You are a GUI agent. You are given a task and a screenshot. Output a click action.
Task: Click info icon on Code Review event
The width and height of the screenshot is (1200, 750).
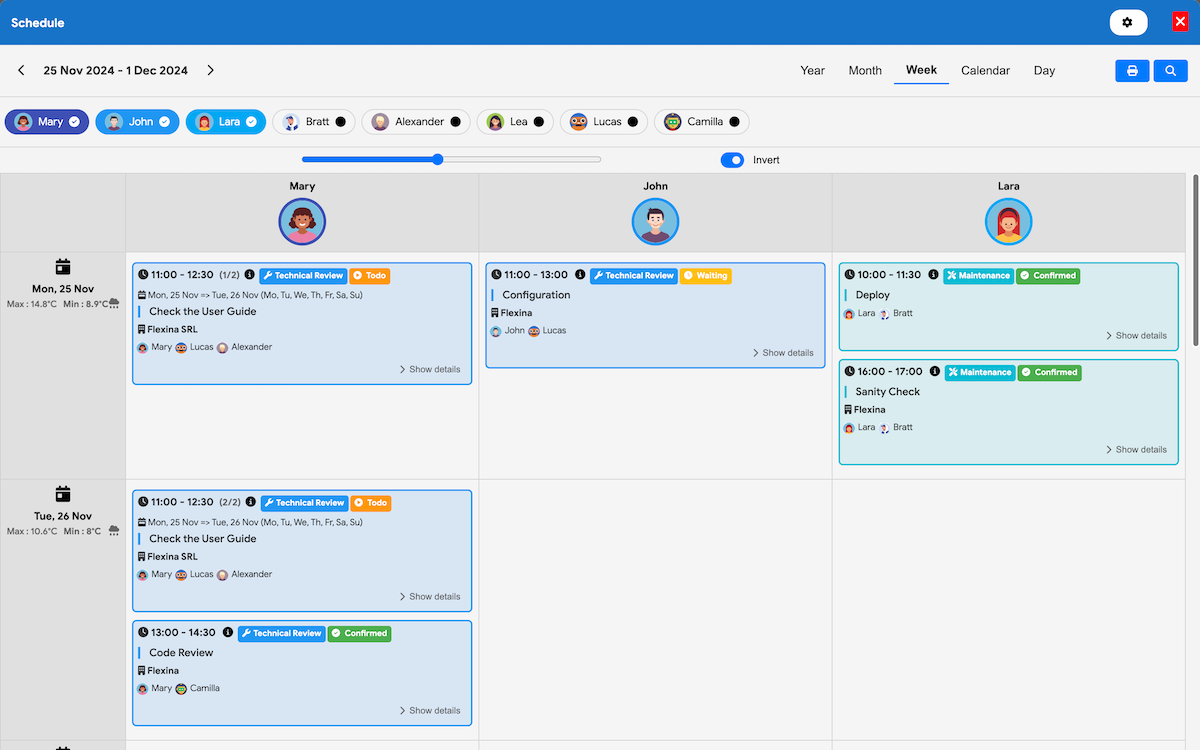228,633
